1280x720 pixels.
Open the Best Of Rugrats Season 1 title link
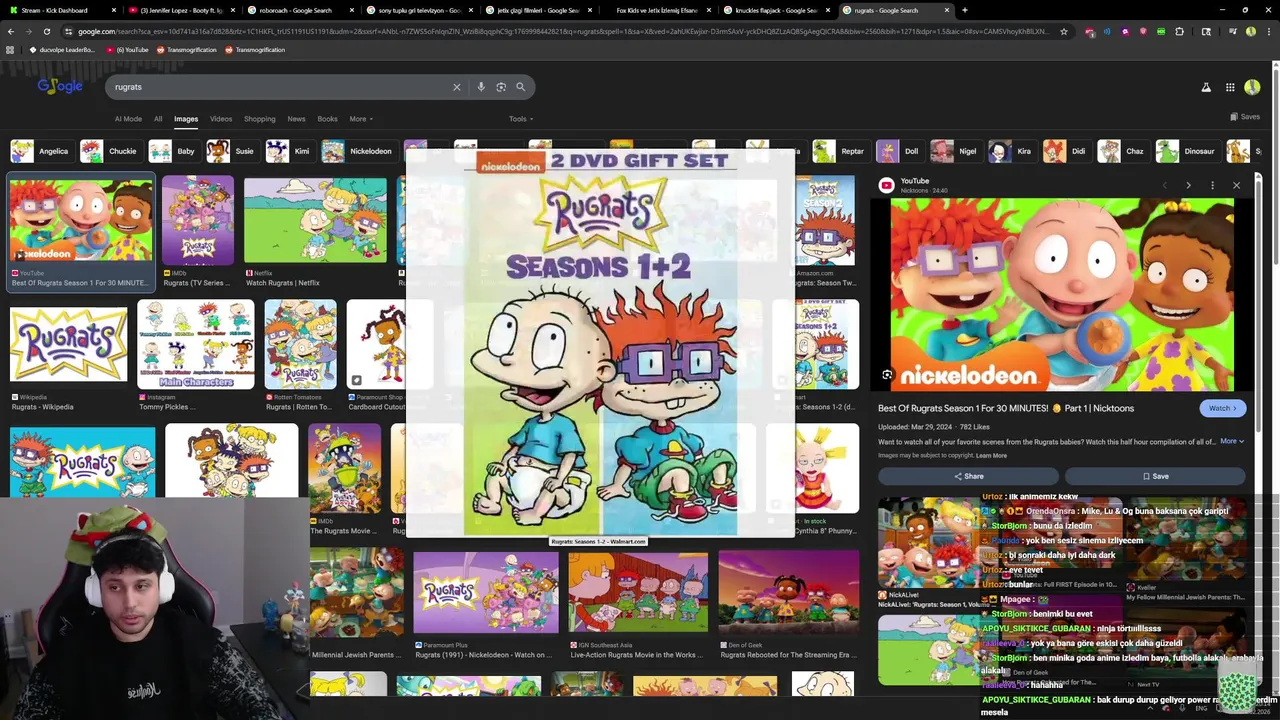click(1006, 408)
